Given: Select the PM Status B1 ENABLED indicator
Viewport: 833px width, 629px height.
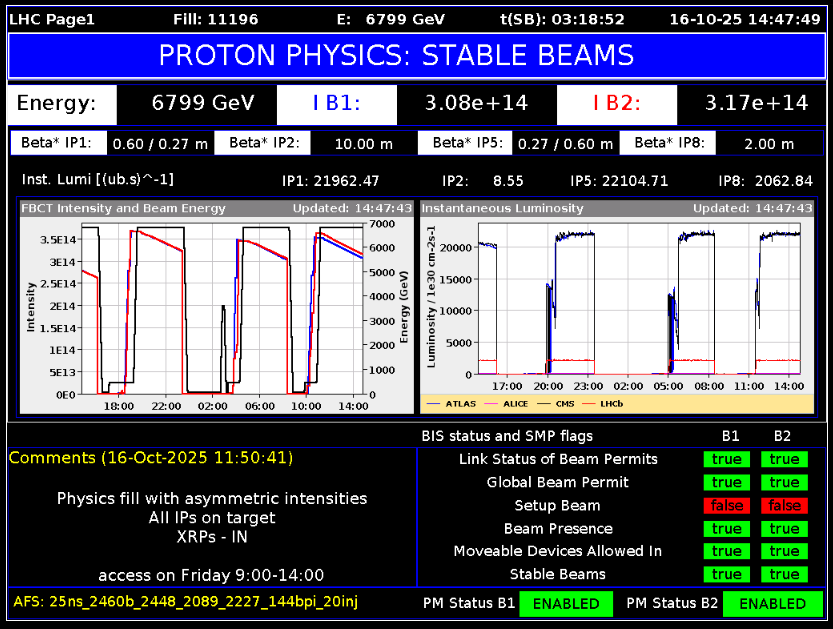Looking at the screenshot, I should [x=565, y=604].
